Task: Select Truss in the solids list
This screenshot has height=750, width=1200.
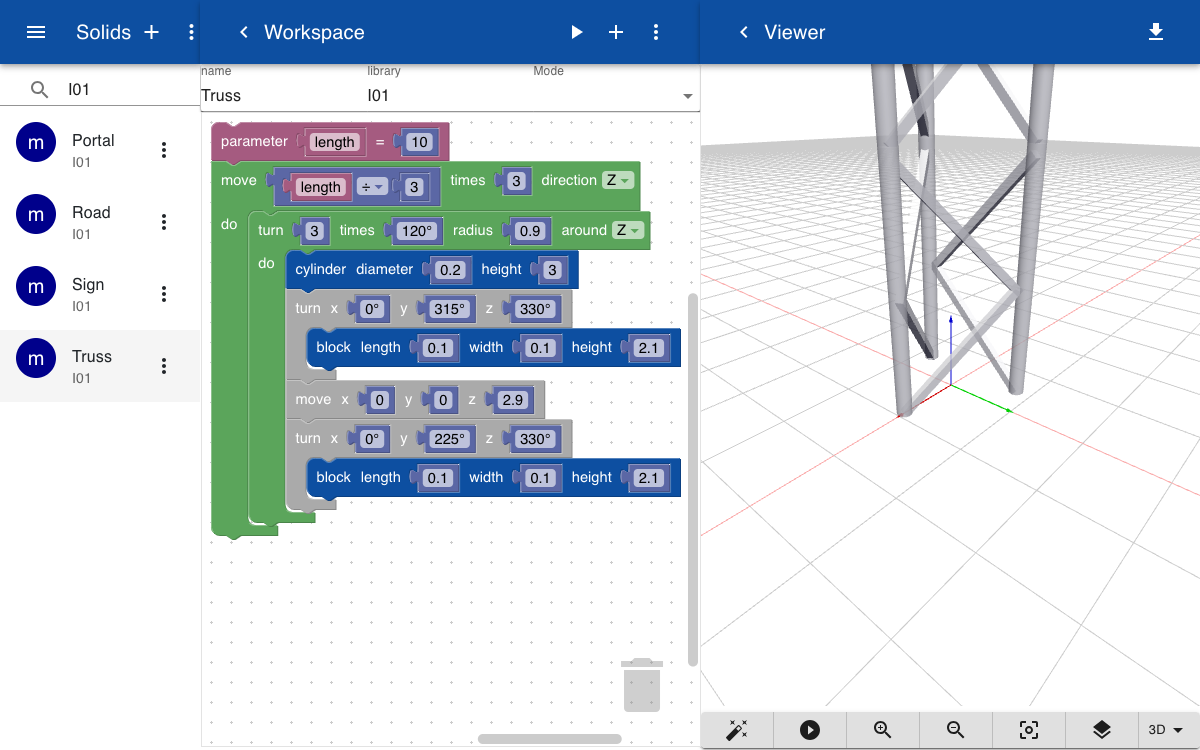Action: pyautogui.click(x=100, y=366)
